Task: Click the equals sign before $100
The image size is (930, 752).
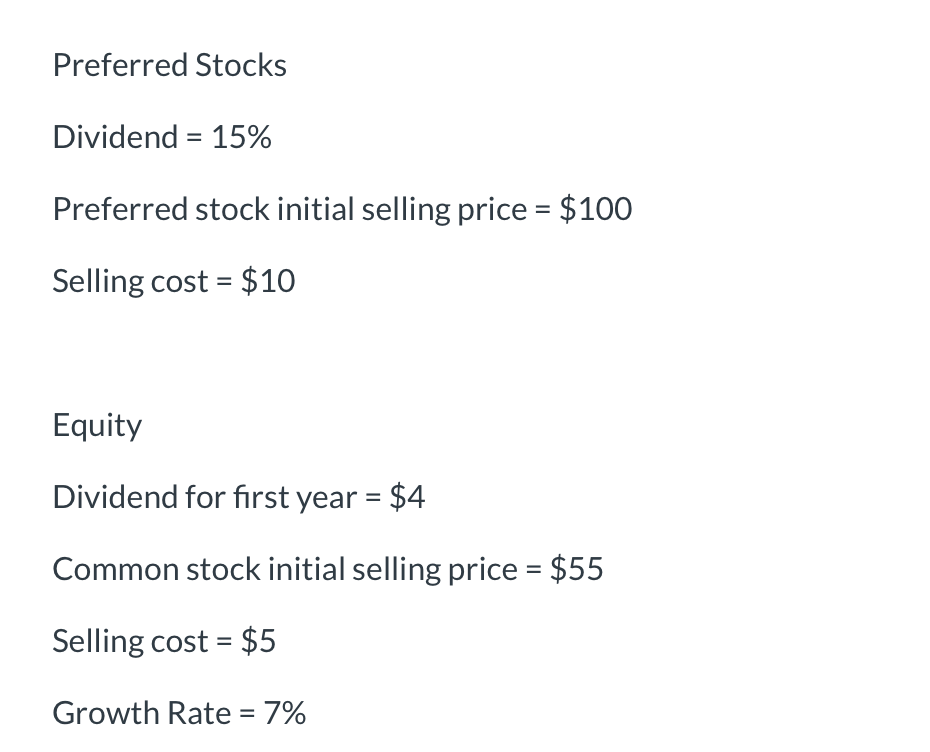Action: [x=541, y=210]
